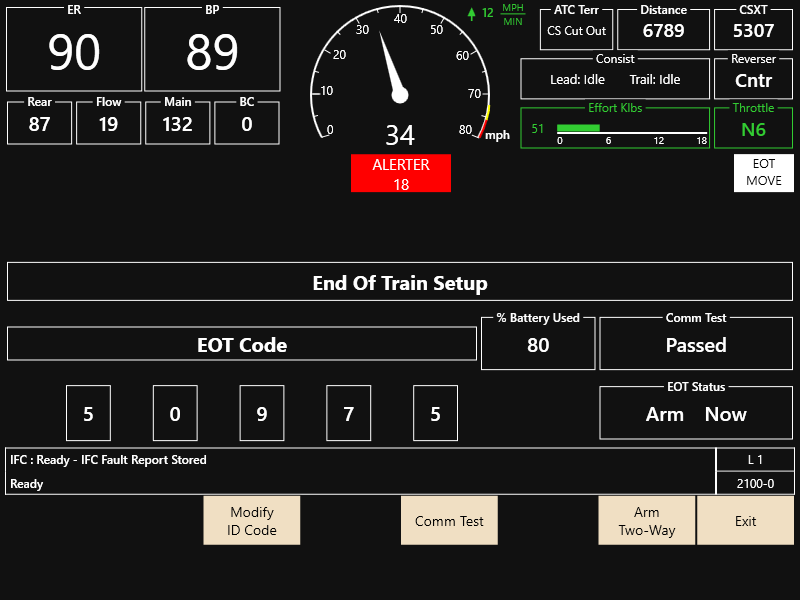
Task: Open the L 1 selector field
Action: 755,459
